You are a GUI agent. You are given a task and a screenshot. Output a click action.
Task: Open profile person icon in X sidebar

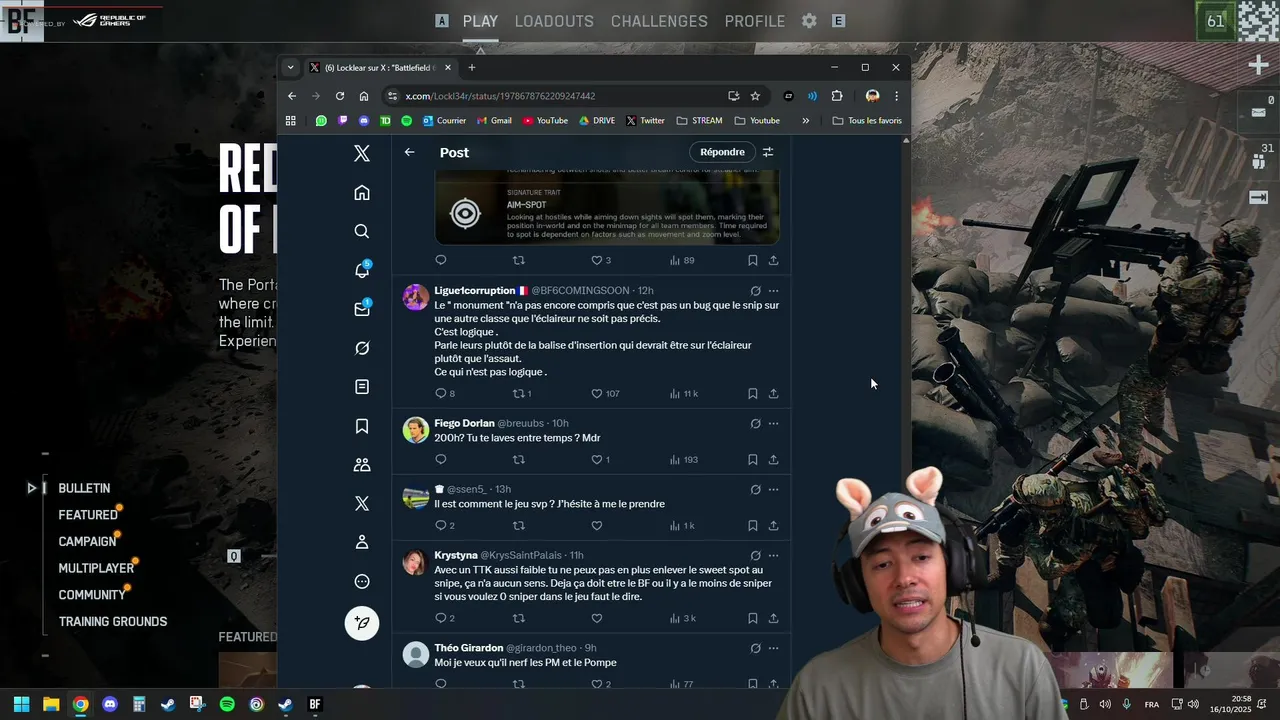click(362, 542)
